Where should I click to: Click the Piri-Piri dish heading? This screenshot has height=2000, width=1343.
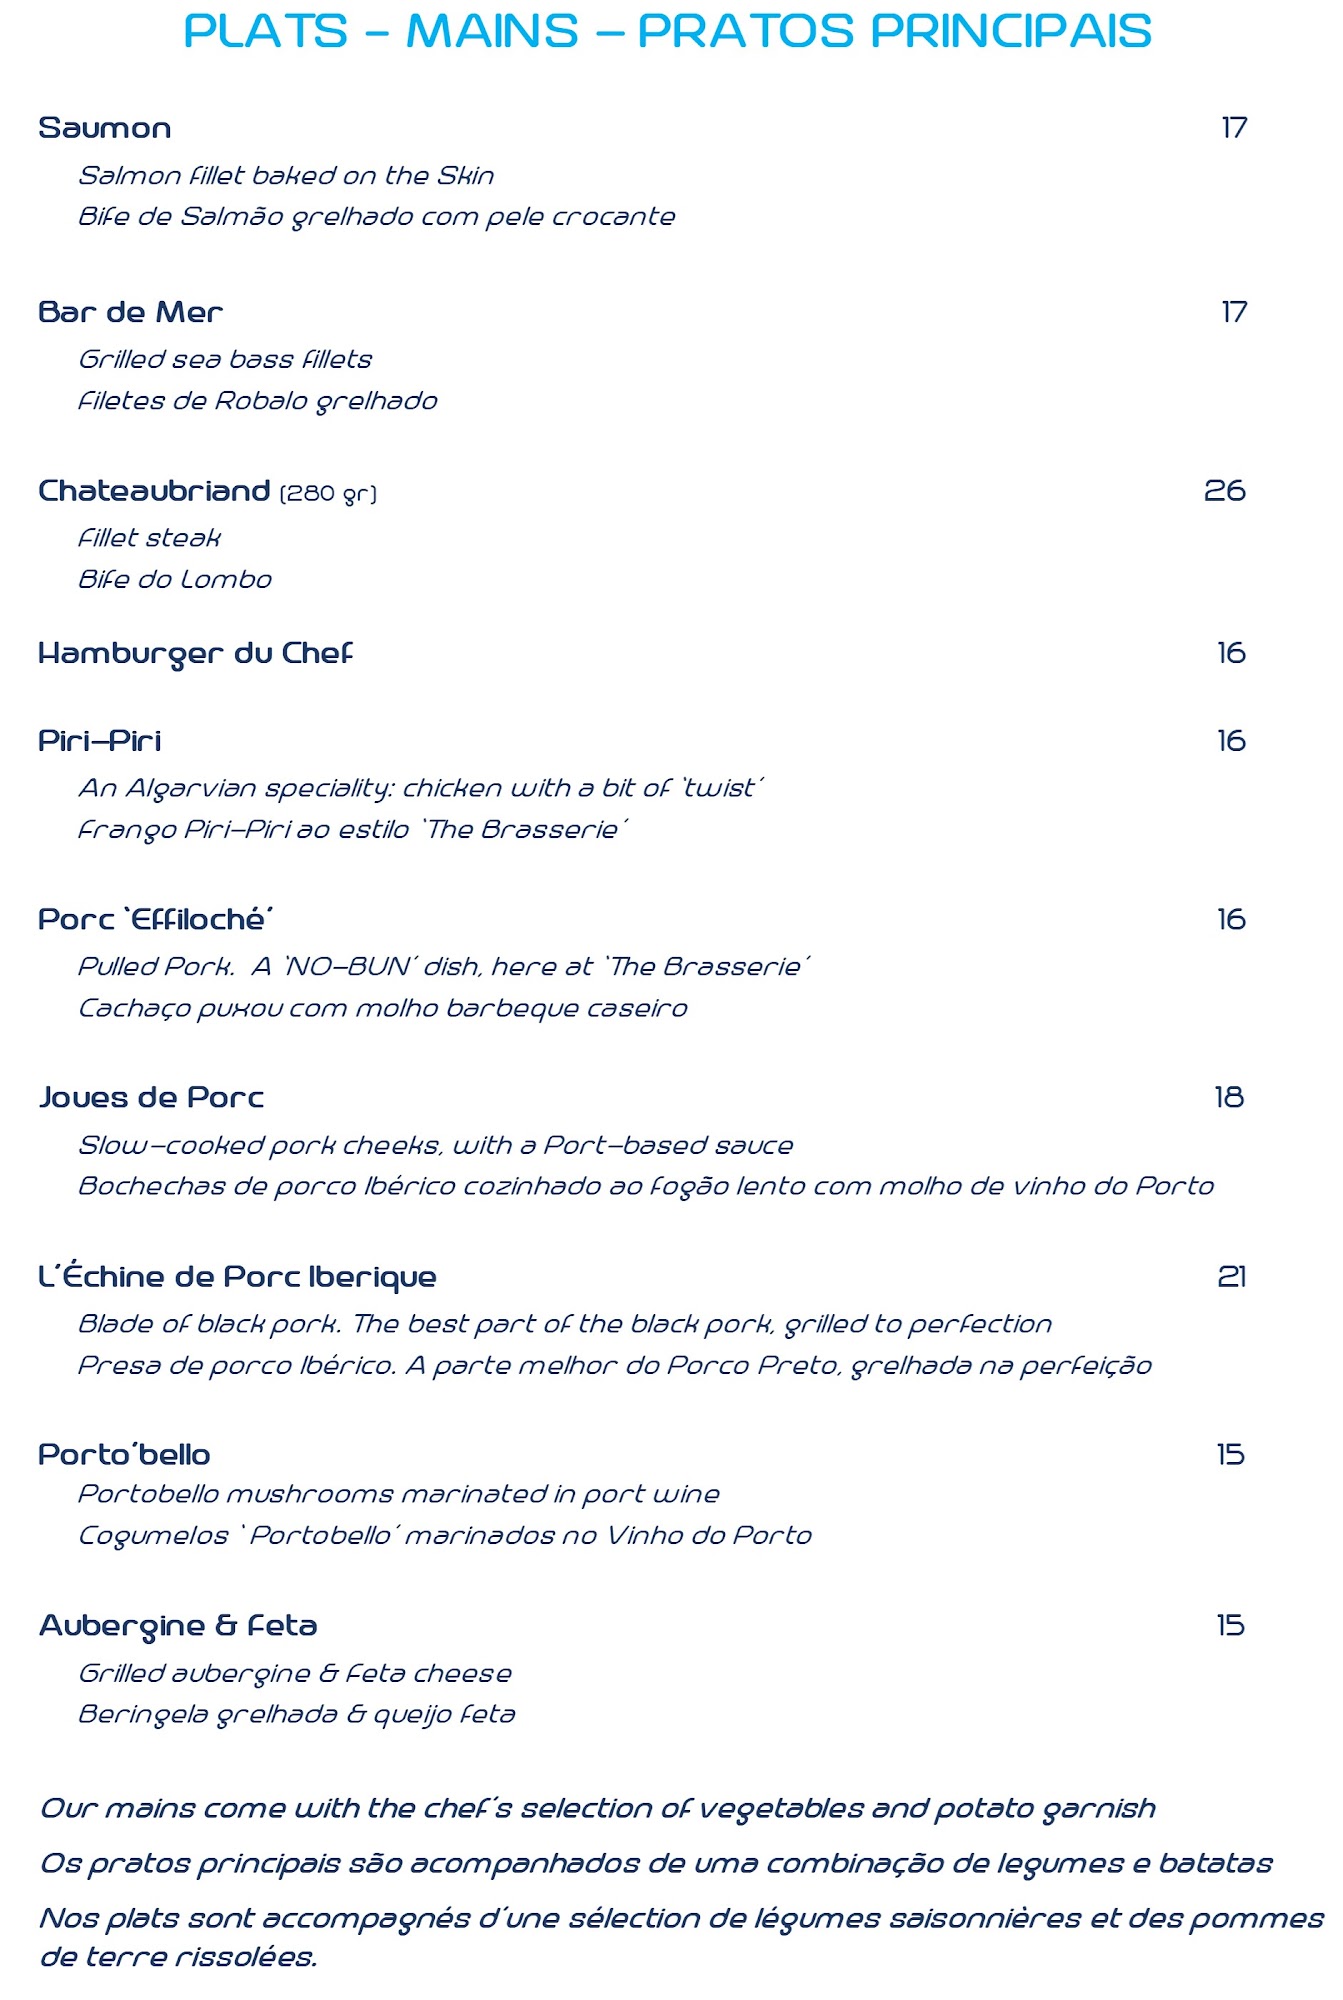[x=99, y=741]
